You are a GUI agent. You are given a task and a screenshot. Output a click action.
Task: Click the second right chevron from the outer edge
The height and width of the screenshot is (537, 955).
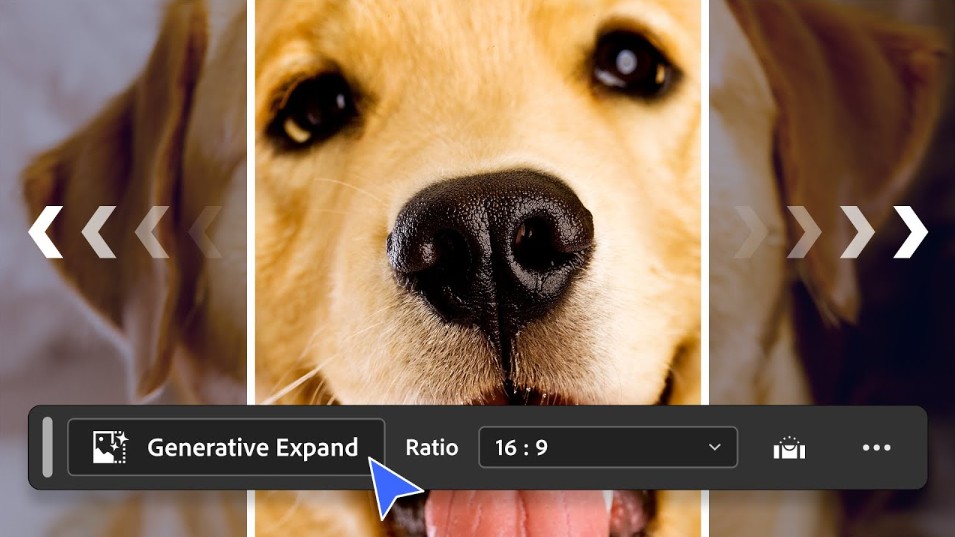click(x=857, y=232)
